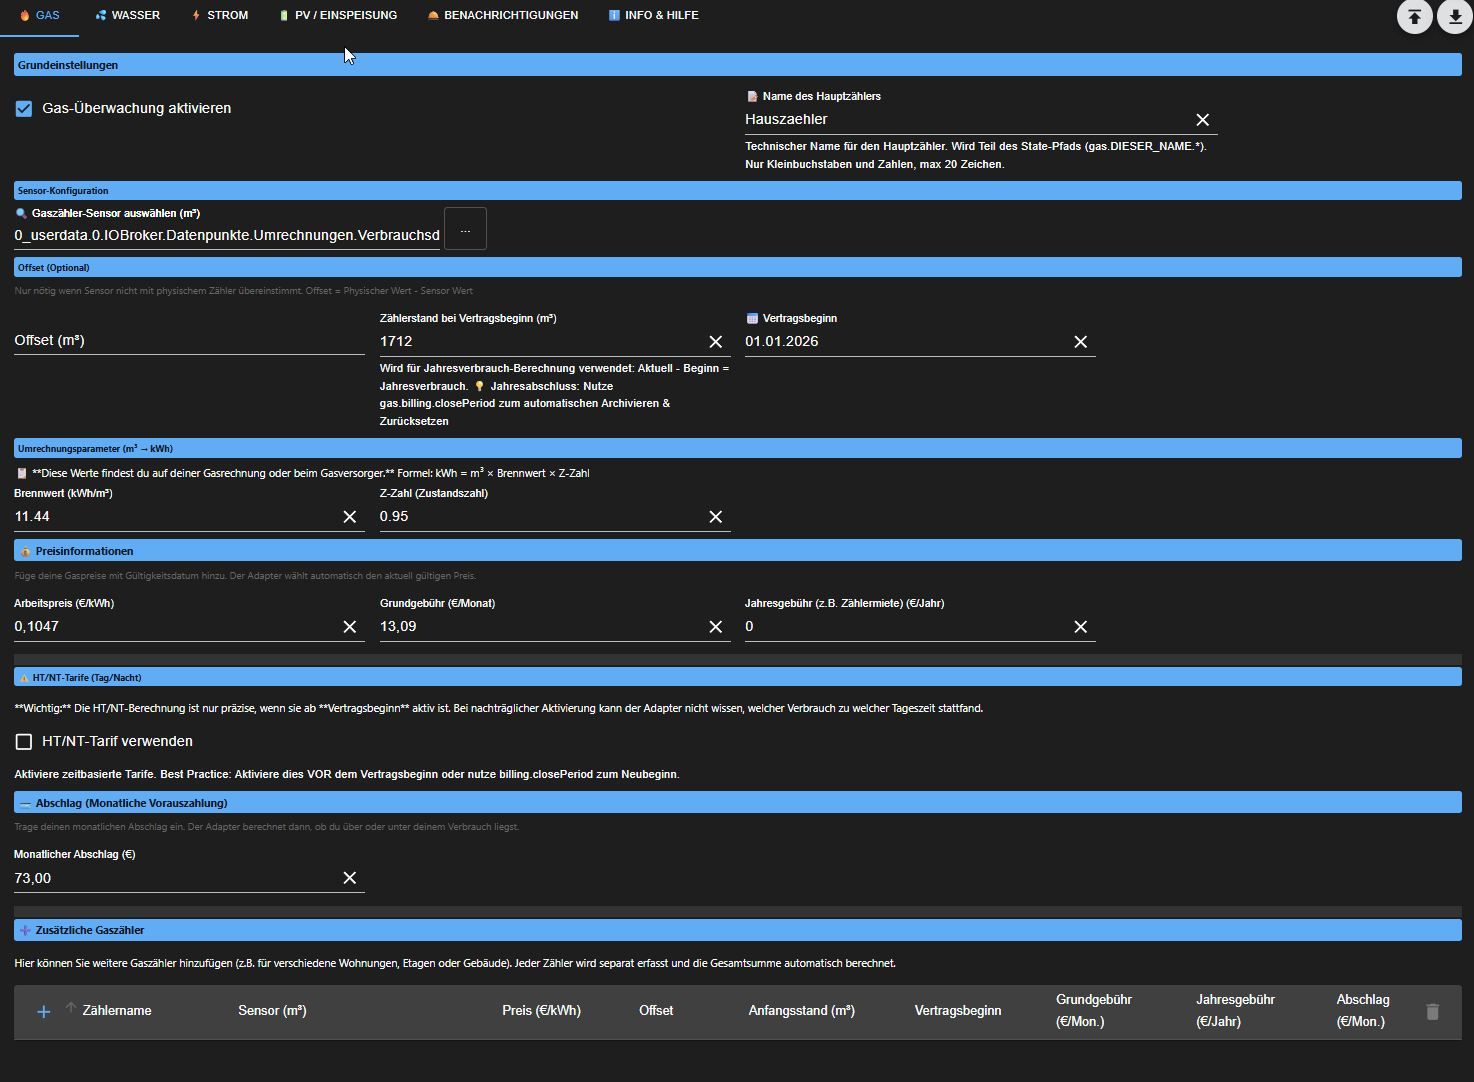Click the sort arrow beside Zählername

click(71, 1008)
